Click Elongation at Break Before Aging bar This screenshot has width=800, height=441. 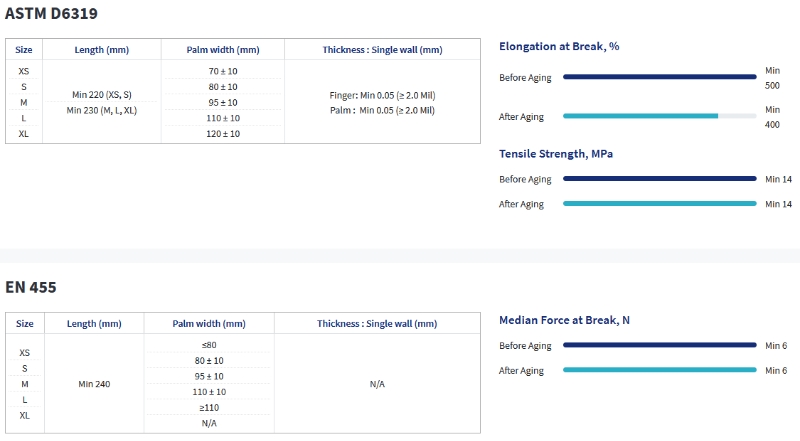coord(659,76)
